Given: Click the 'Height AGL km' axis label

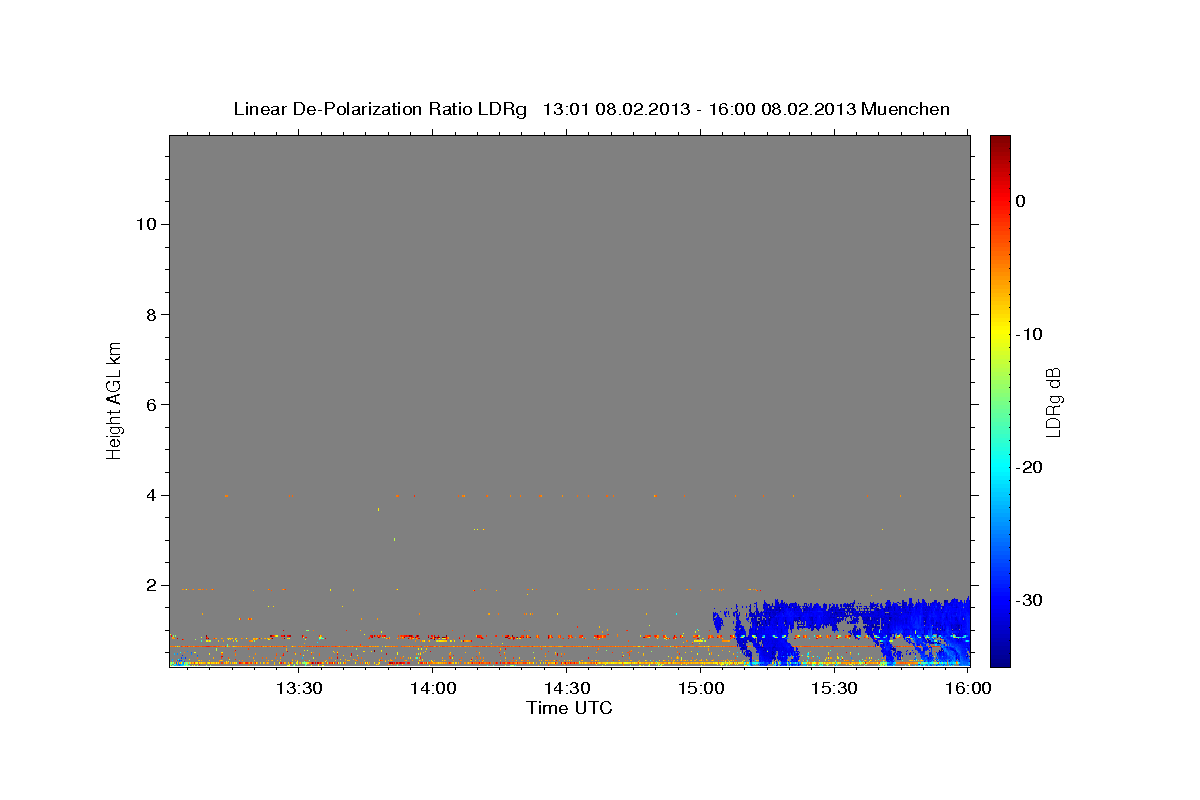Looking at the screenshot, I should click(115, 399).
